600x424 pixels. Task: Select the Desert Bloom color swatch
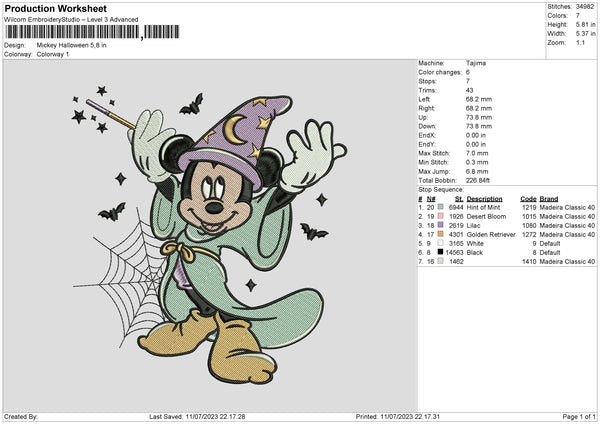pyautogui.click(x=439, y=216)
